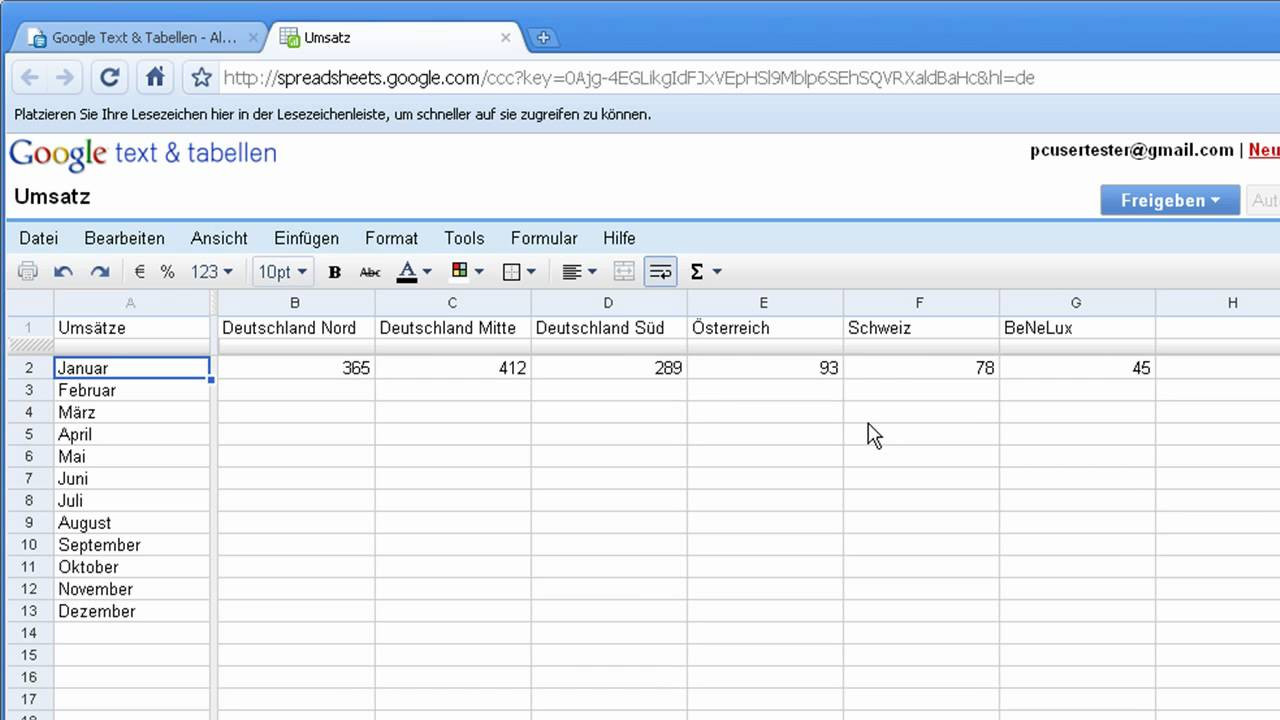1280x720 pixels.
Task: Click the pcusertester@gmail.com account text
Action: 1132,150
